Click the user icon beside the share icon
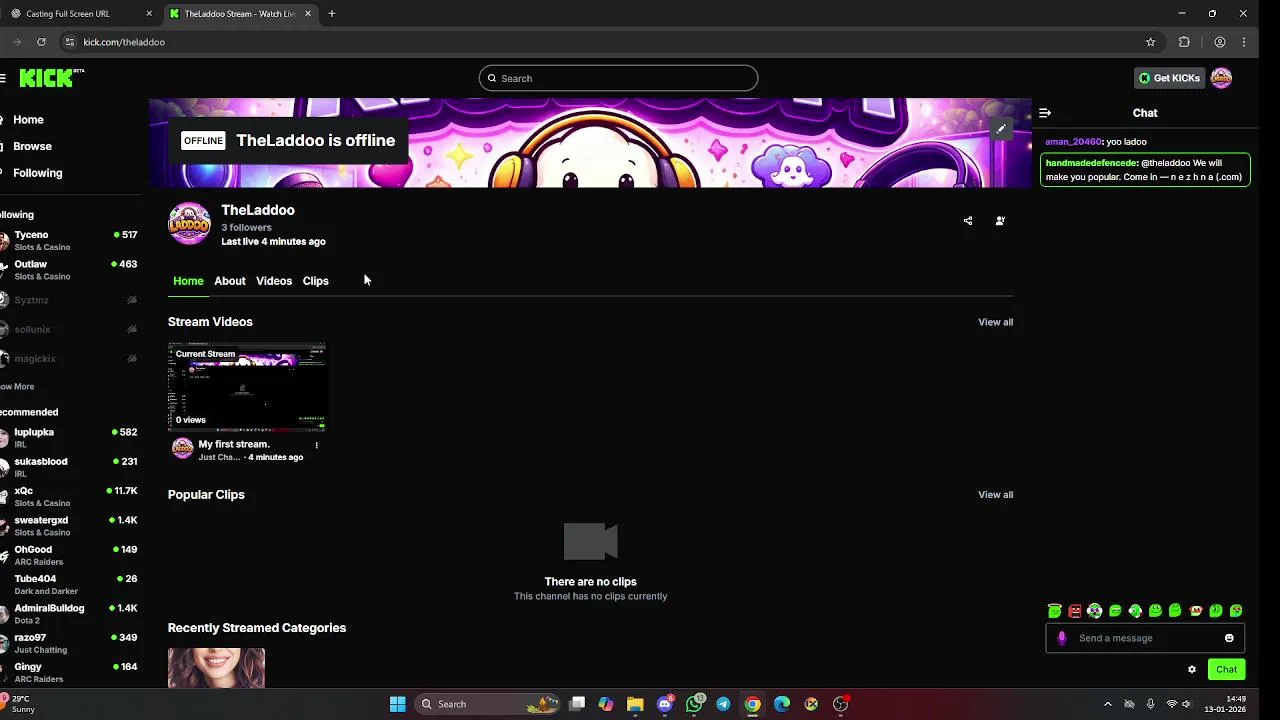Image resolution: width=1280 pixels, height=720 pixels. (1000, 221)
